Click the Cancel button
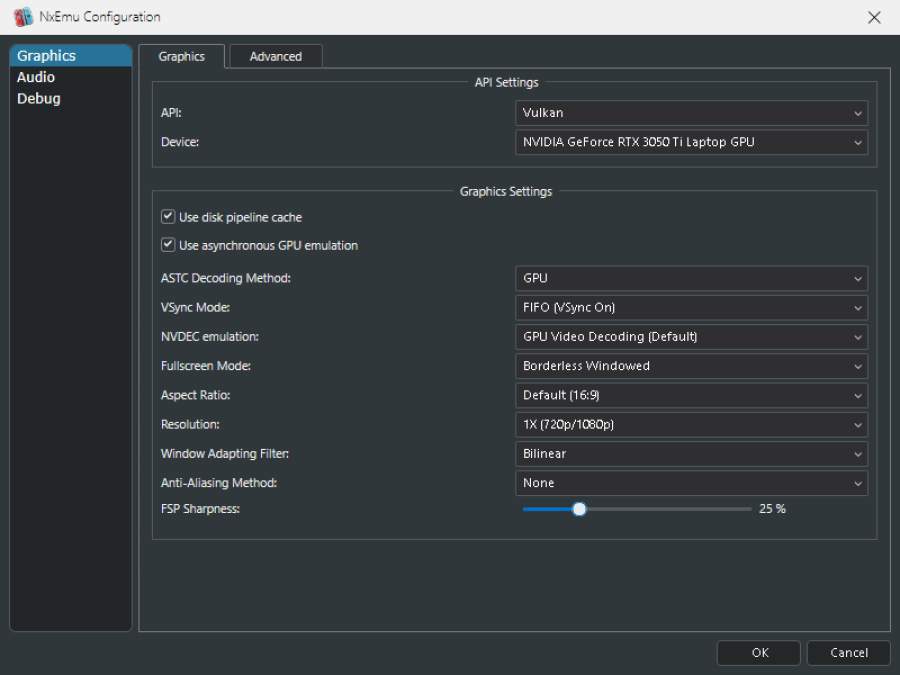Viewport: 900px width, 675px height. click(x=848, y=653)
